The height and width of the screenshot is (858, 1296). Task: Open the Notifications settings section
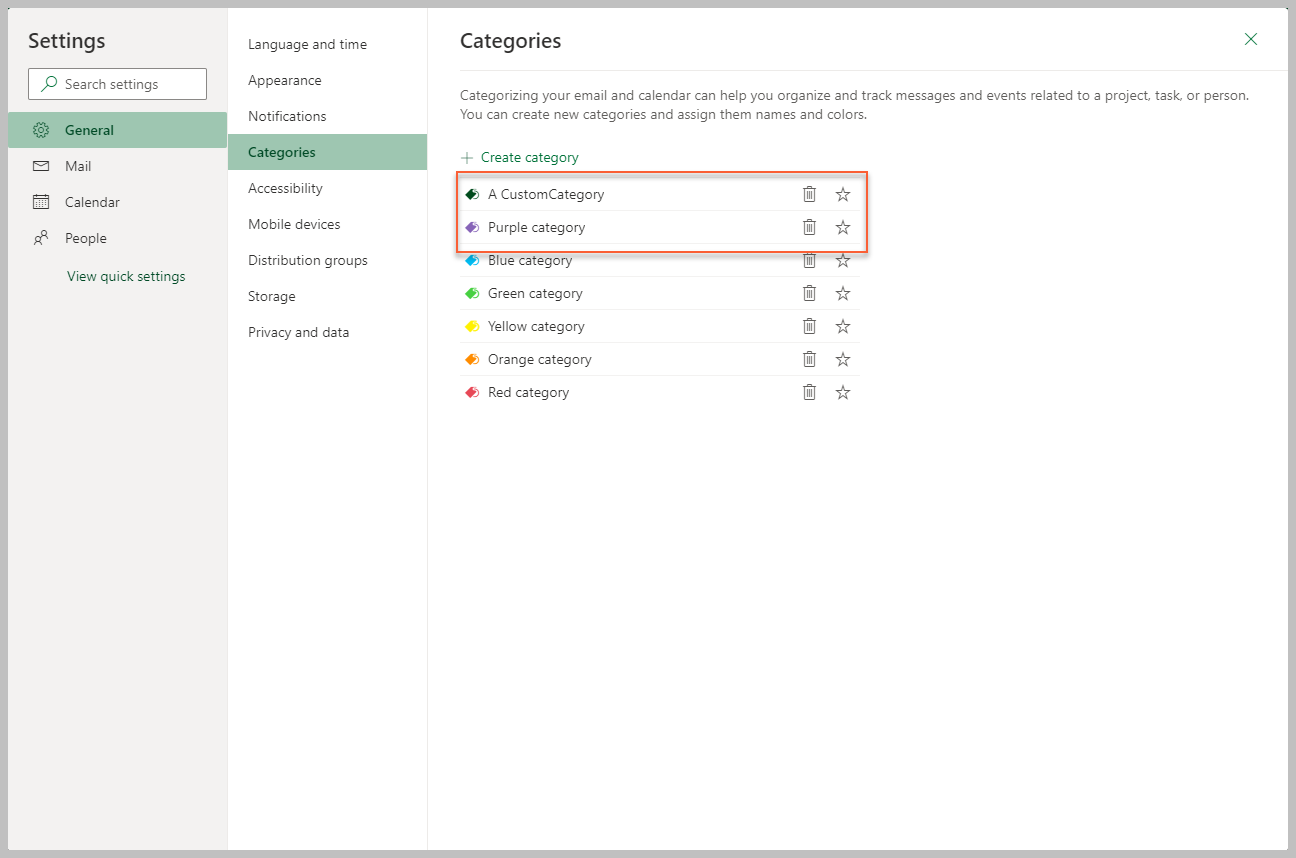[287, 116]
